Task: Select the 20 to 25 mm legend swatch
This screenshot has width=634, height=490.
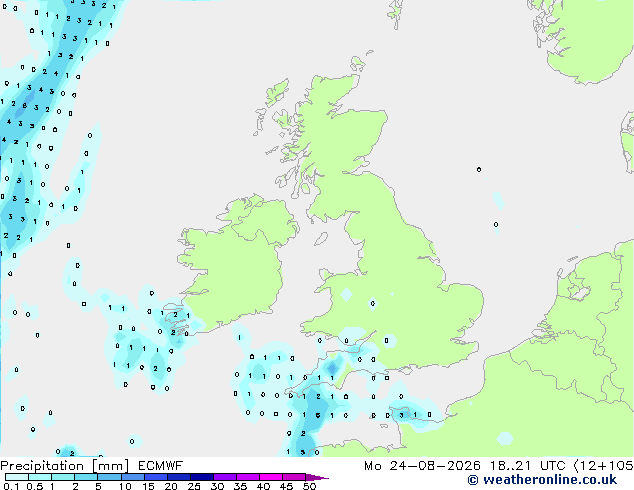Action: (179, 477)
